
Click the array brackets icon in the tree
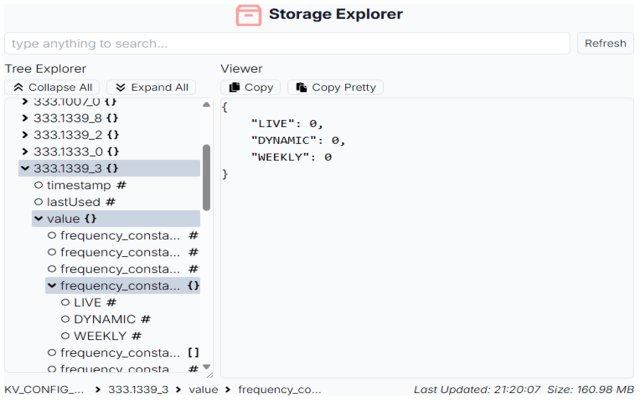tap(194, 353)
